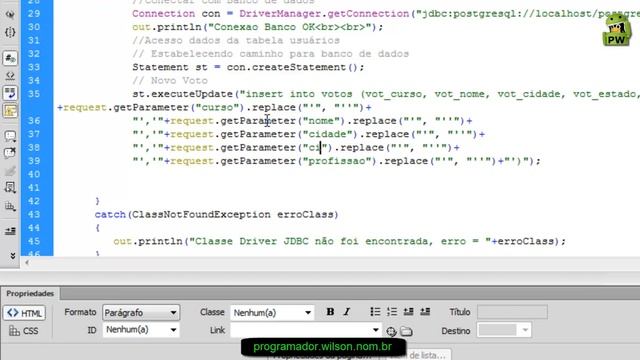
Task: Toggle Line Numbers in the coding toolbar
Action: point(10,58)
